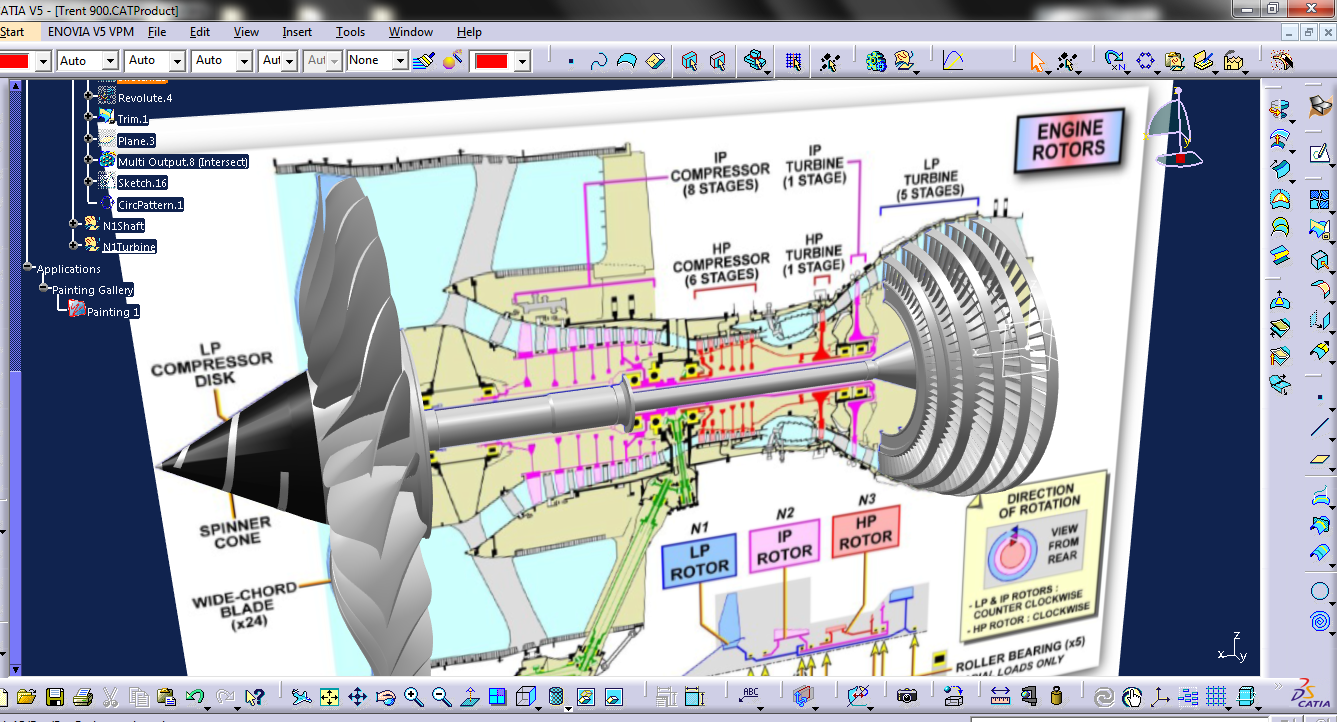Toggle the work on support grid icon bottom toolbar

click(1216, 696)
